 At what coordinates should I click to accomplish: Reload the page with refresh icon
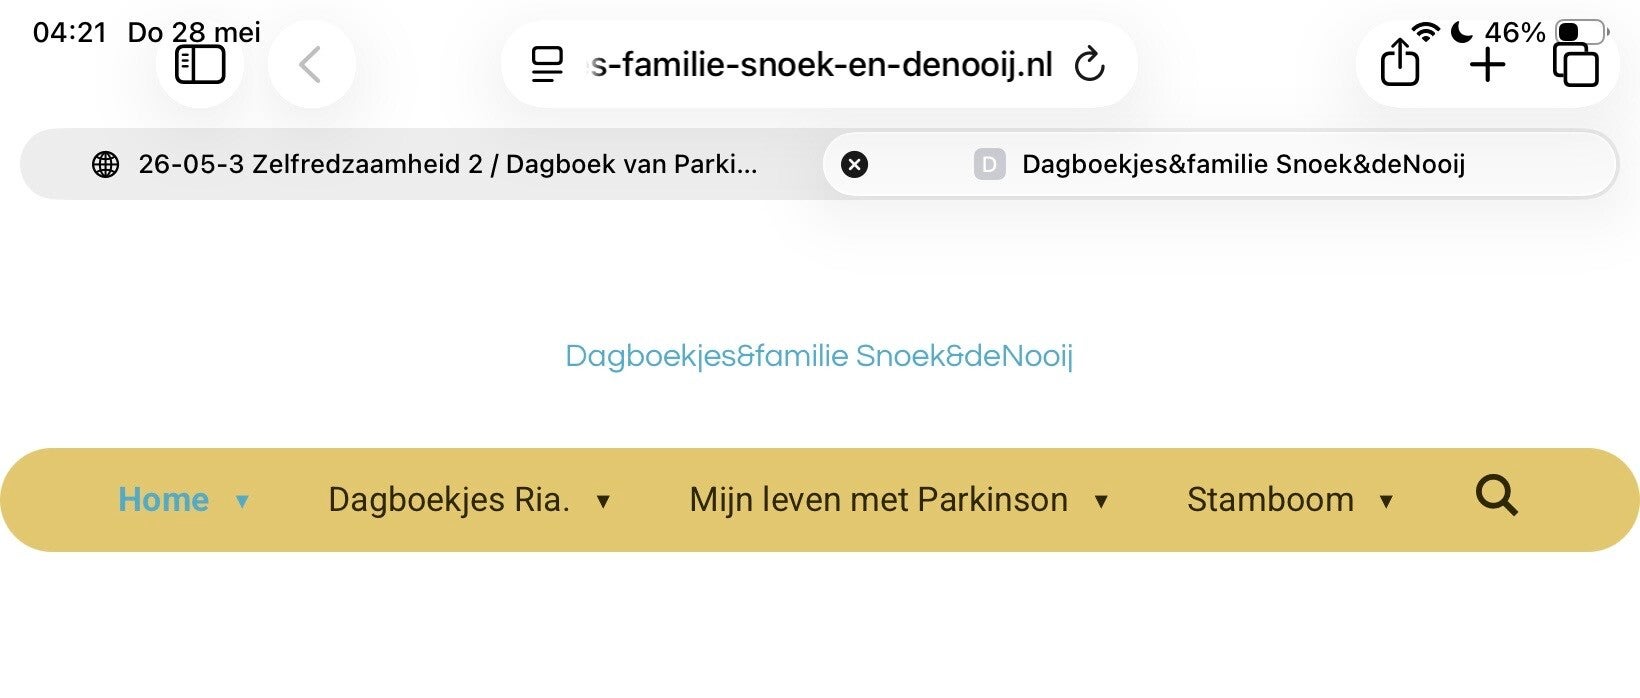click(x=1089, y=65)
